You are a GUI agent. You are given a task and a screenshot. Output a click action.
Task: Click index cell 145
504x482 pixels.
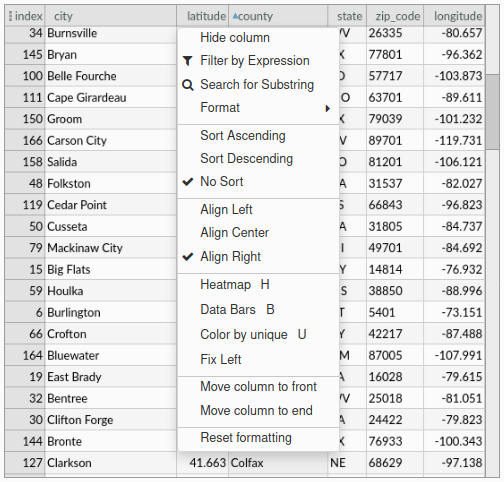tap(25, 55)
